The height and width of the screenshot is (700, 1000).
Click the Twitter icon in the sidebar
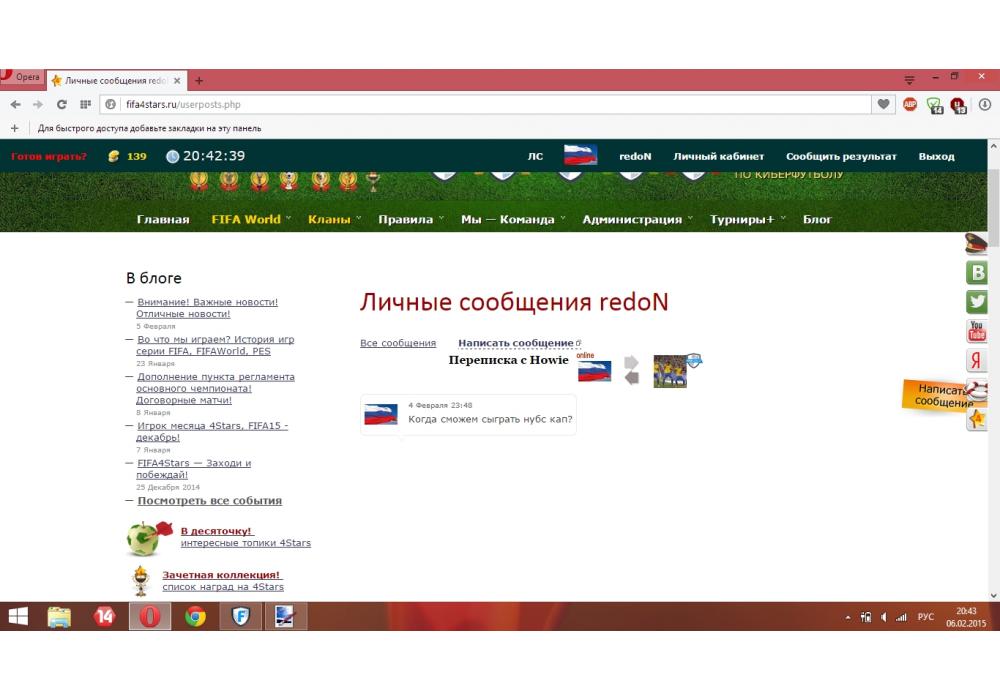(x=977, y=301)
